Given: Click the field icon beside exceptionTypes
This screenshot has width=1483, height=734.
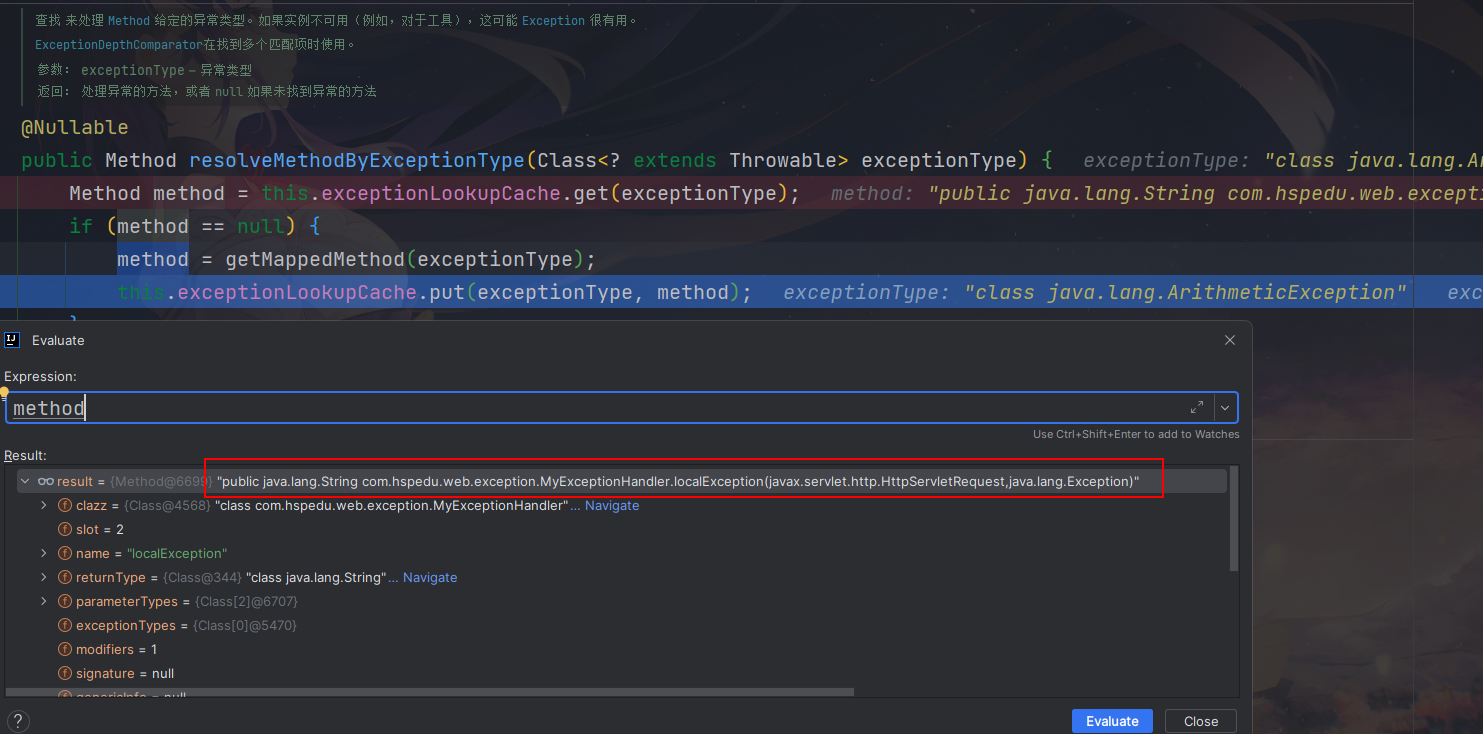Looking at the screenshot, I should click(65, 625).
